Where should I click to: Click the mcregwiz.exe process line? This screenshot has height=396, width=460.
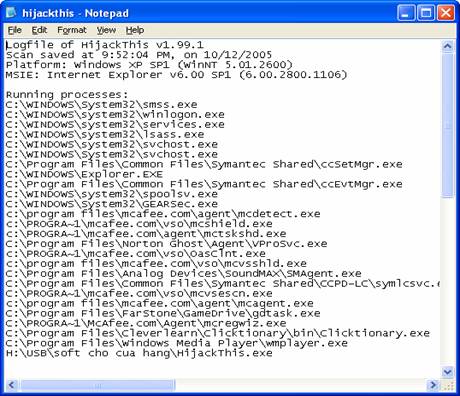pos(146,323)
